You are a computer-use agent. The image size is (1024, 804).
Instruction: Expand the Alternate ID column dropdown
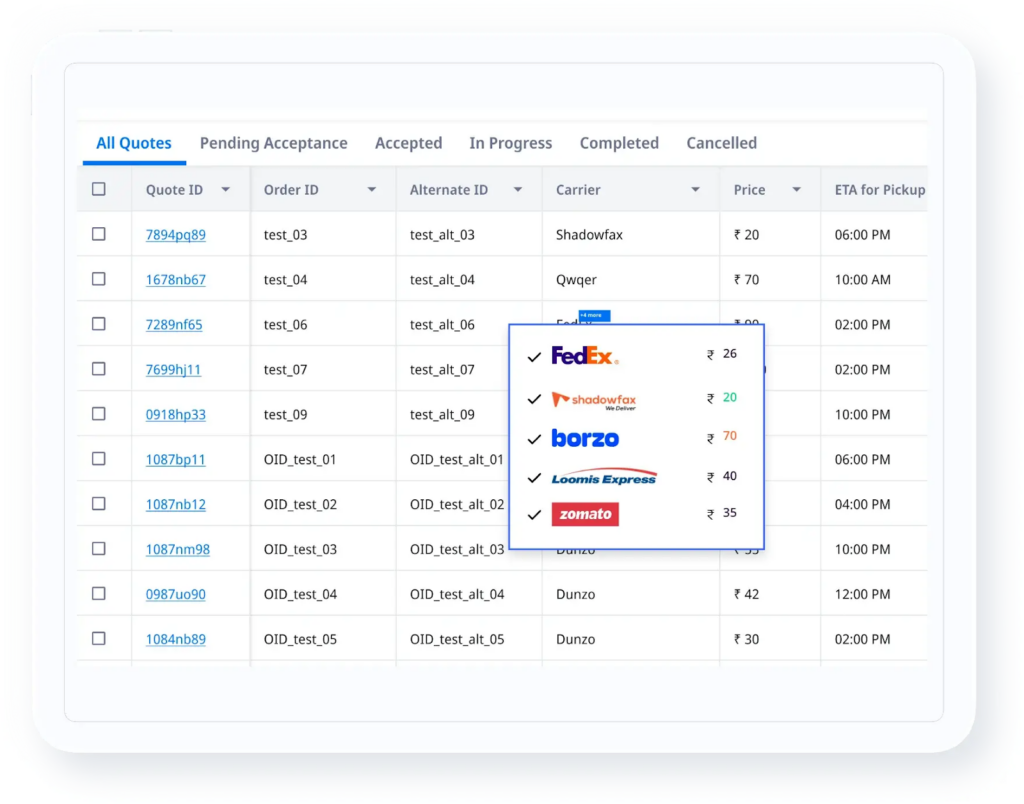click(518, 189)
